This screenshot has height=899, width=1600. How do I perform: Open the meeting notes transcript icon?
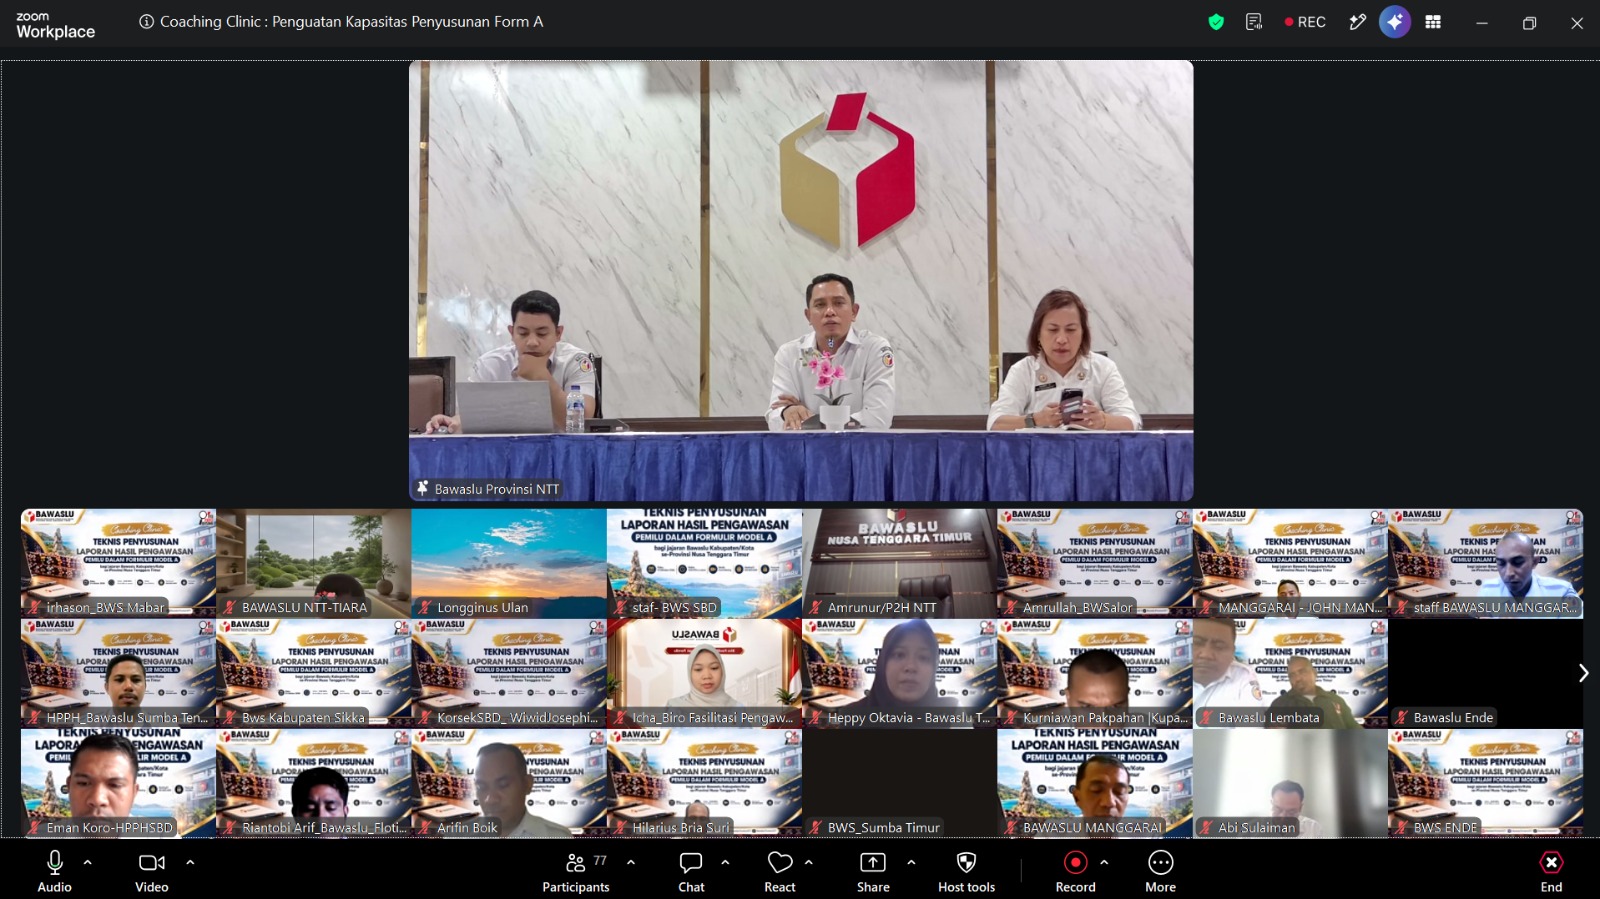click(x=1254, y=22)
